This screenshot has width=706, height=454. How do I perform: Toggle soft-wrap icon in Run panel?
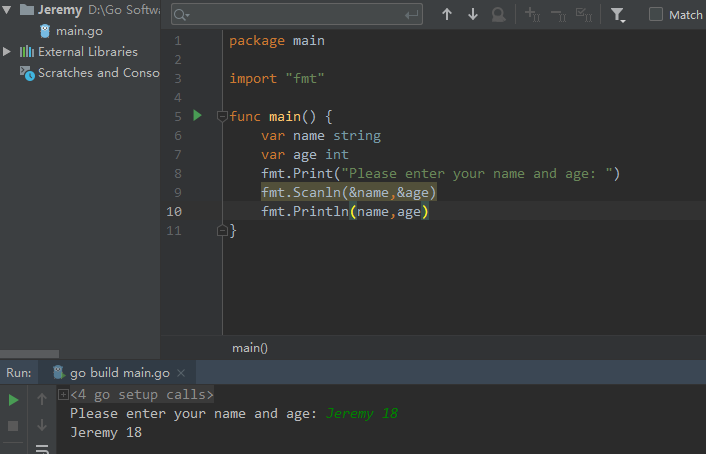click(42, 449)
